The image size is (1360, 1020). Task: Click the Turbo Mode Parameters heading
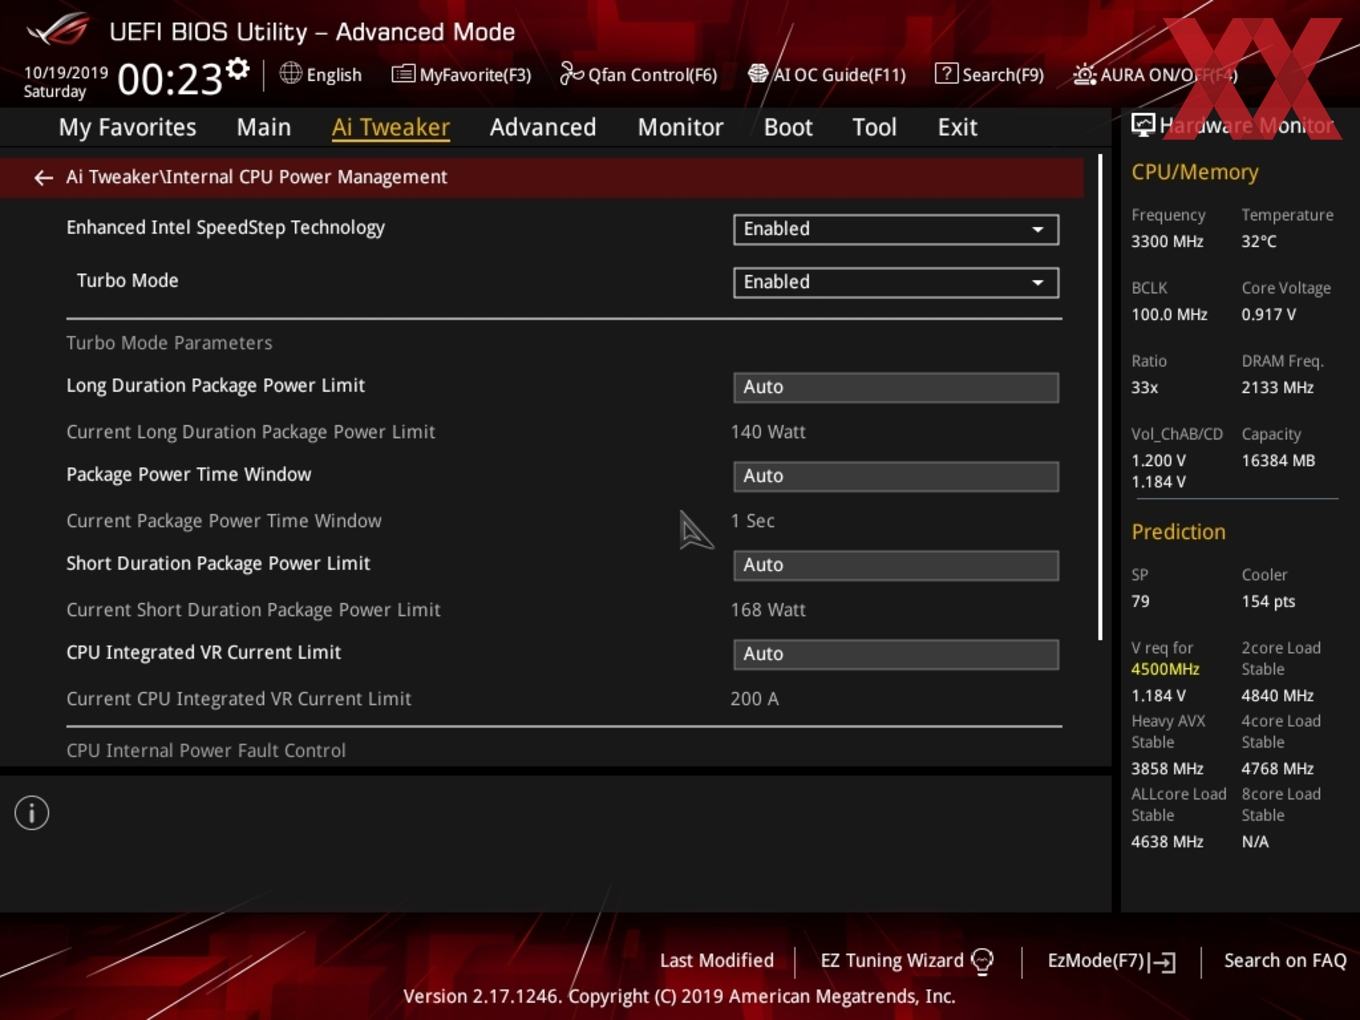169,343
